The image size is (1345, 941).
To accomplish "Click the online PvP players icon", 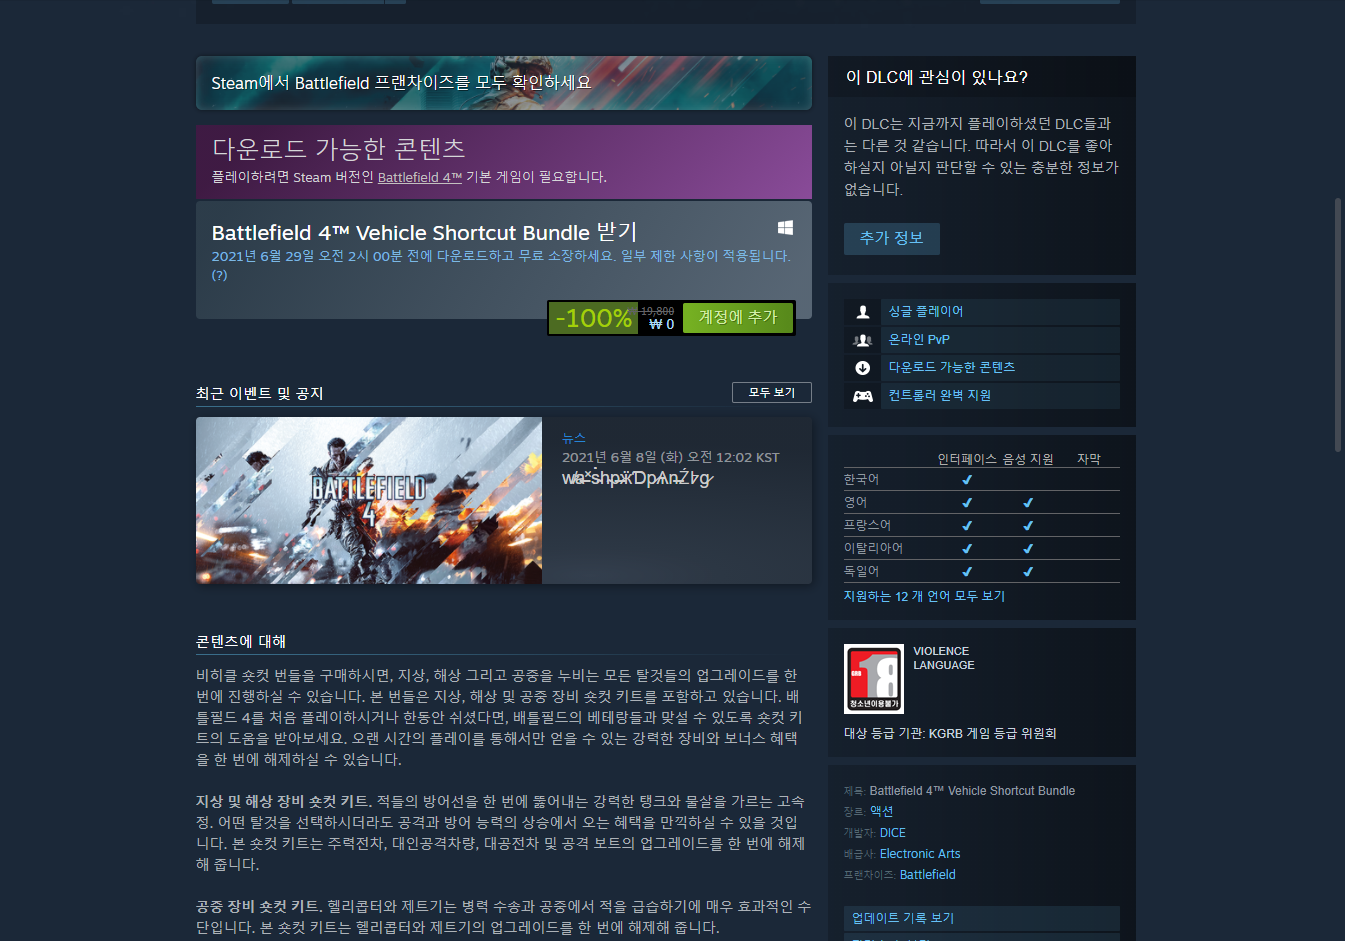I will tap(862, 340).
